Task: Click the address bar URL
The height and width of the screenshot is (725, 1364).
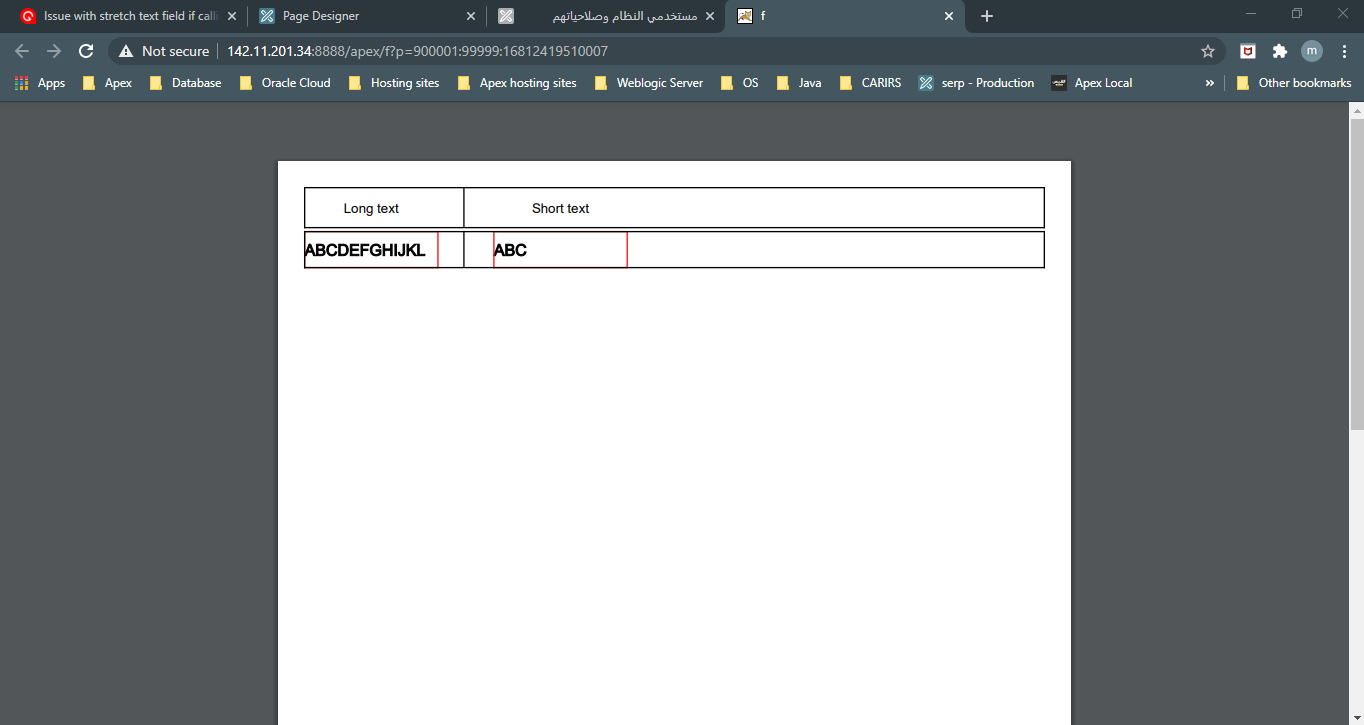Action: pos(417,51)
